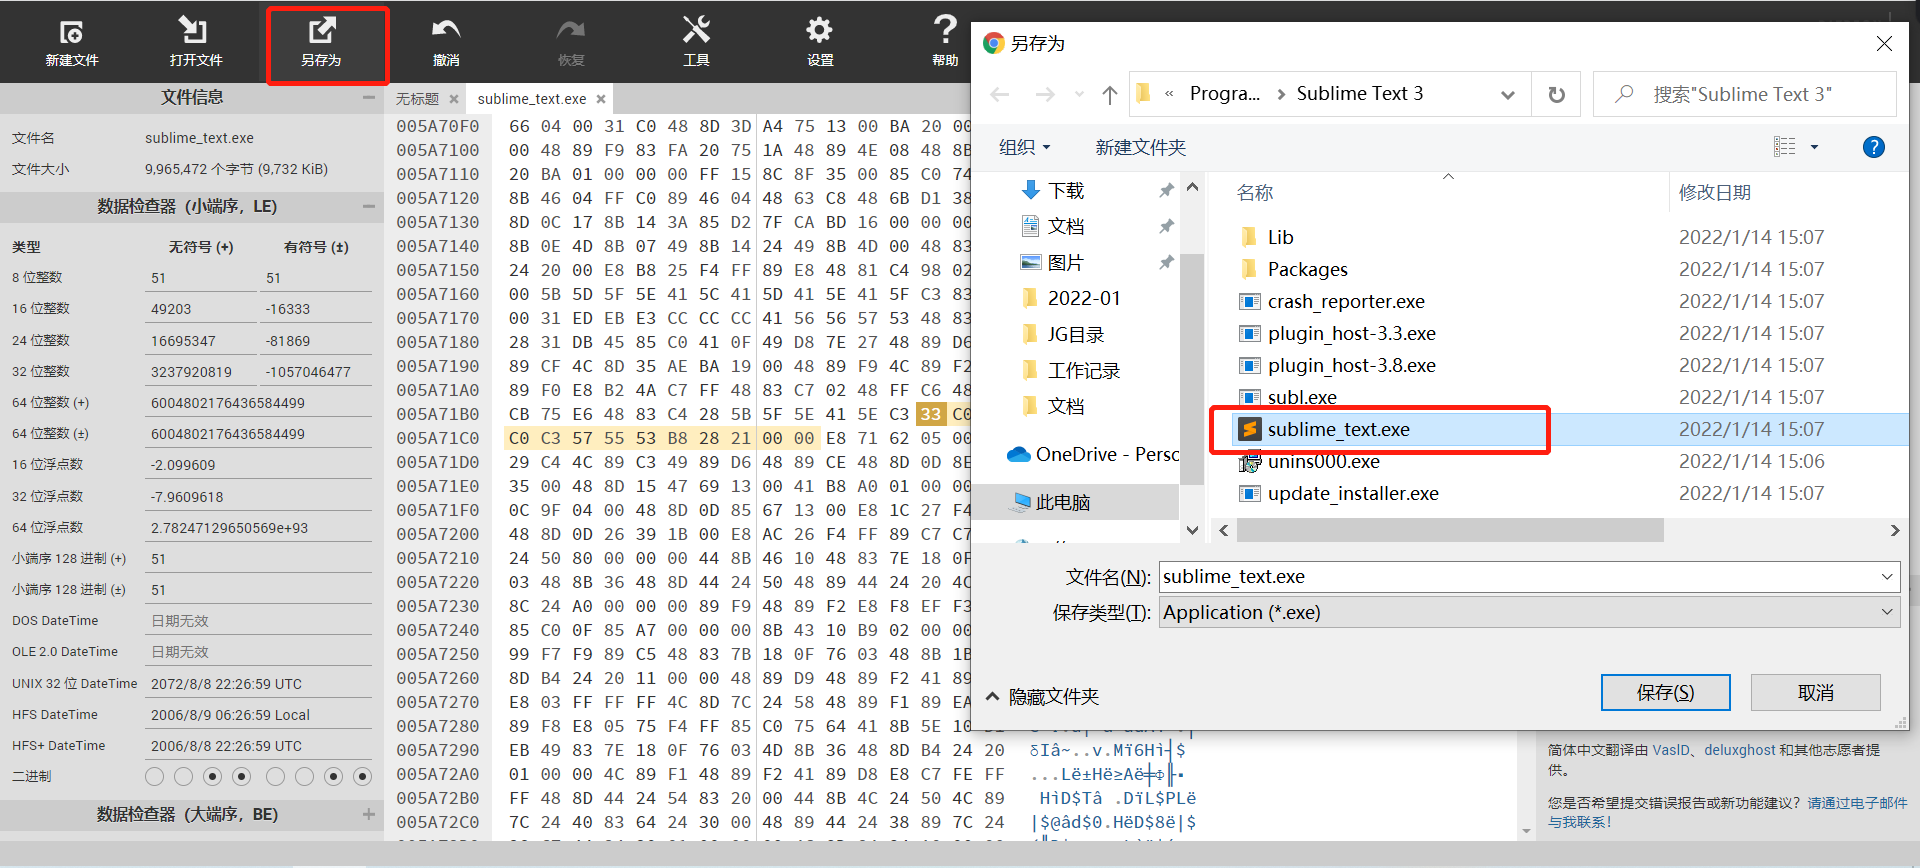This screenshot has width=1920, height=868.
Task: Open the VasID translator link
Action: 1671,749
